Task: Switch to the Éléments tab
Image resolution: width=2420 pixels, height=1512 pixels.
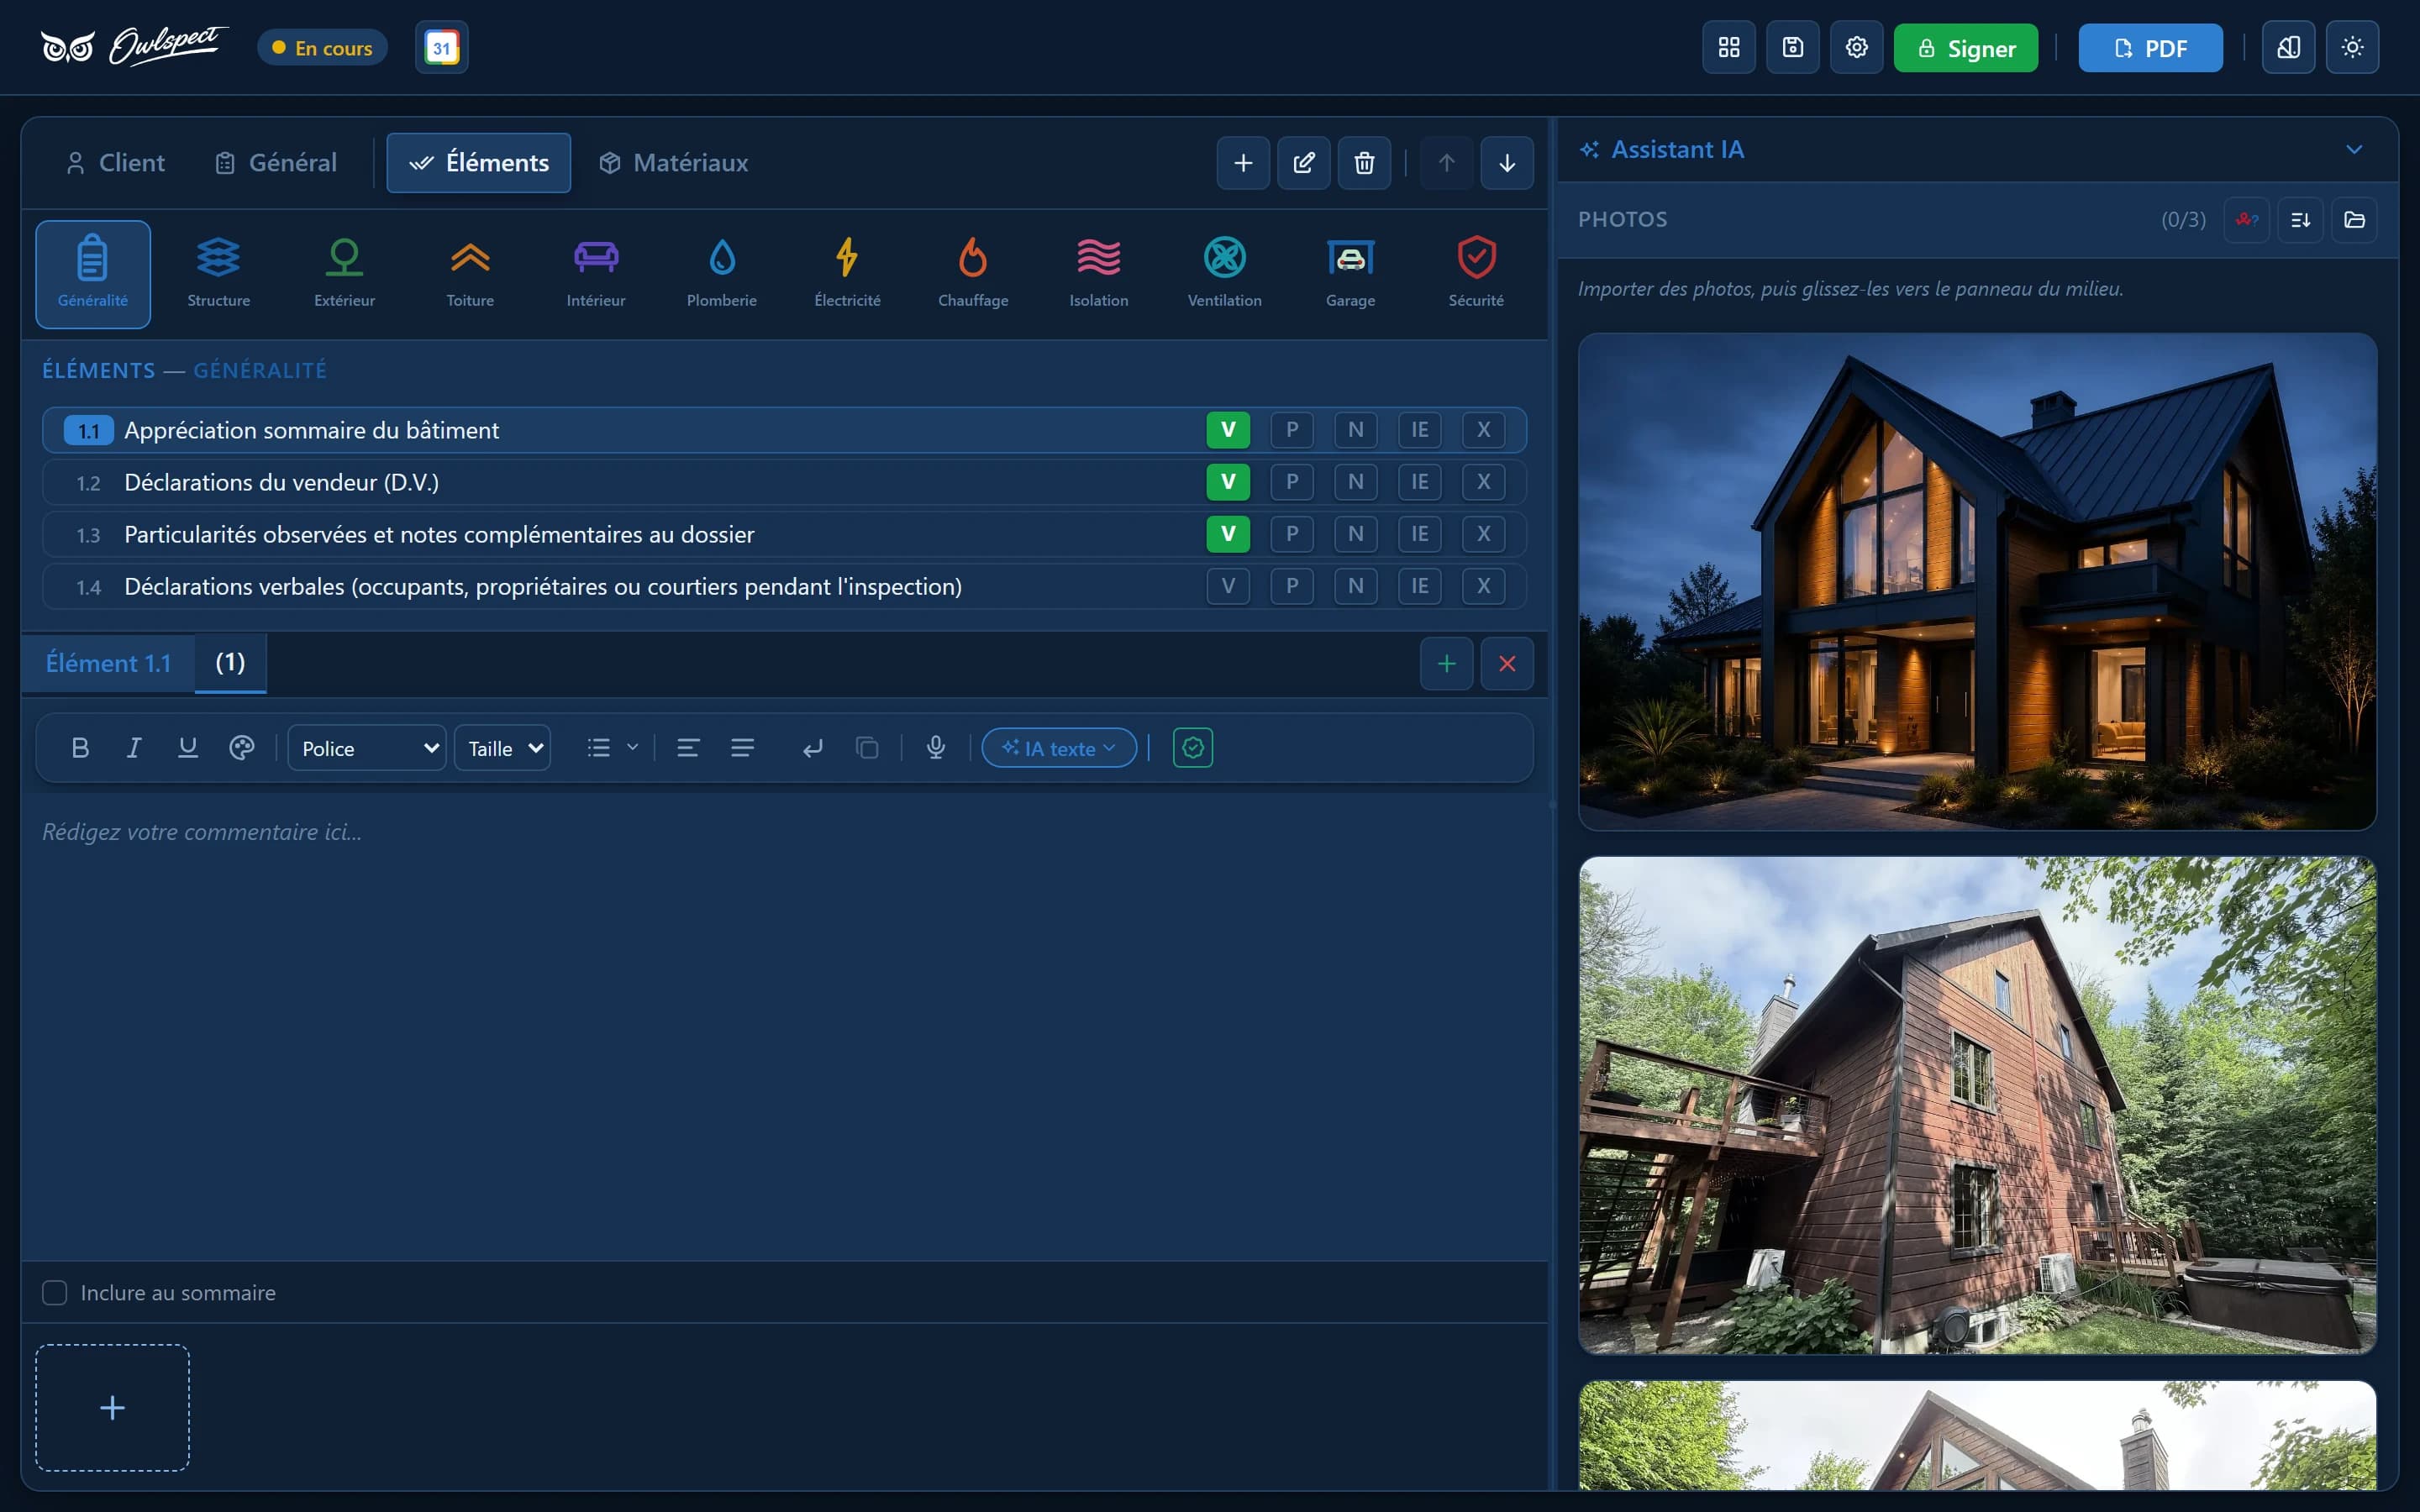Action: (x=479, y=163)
